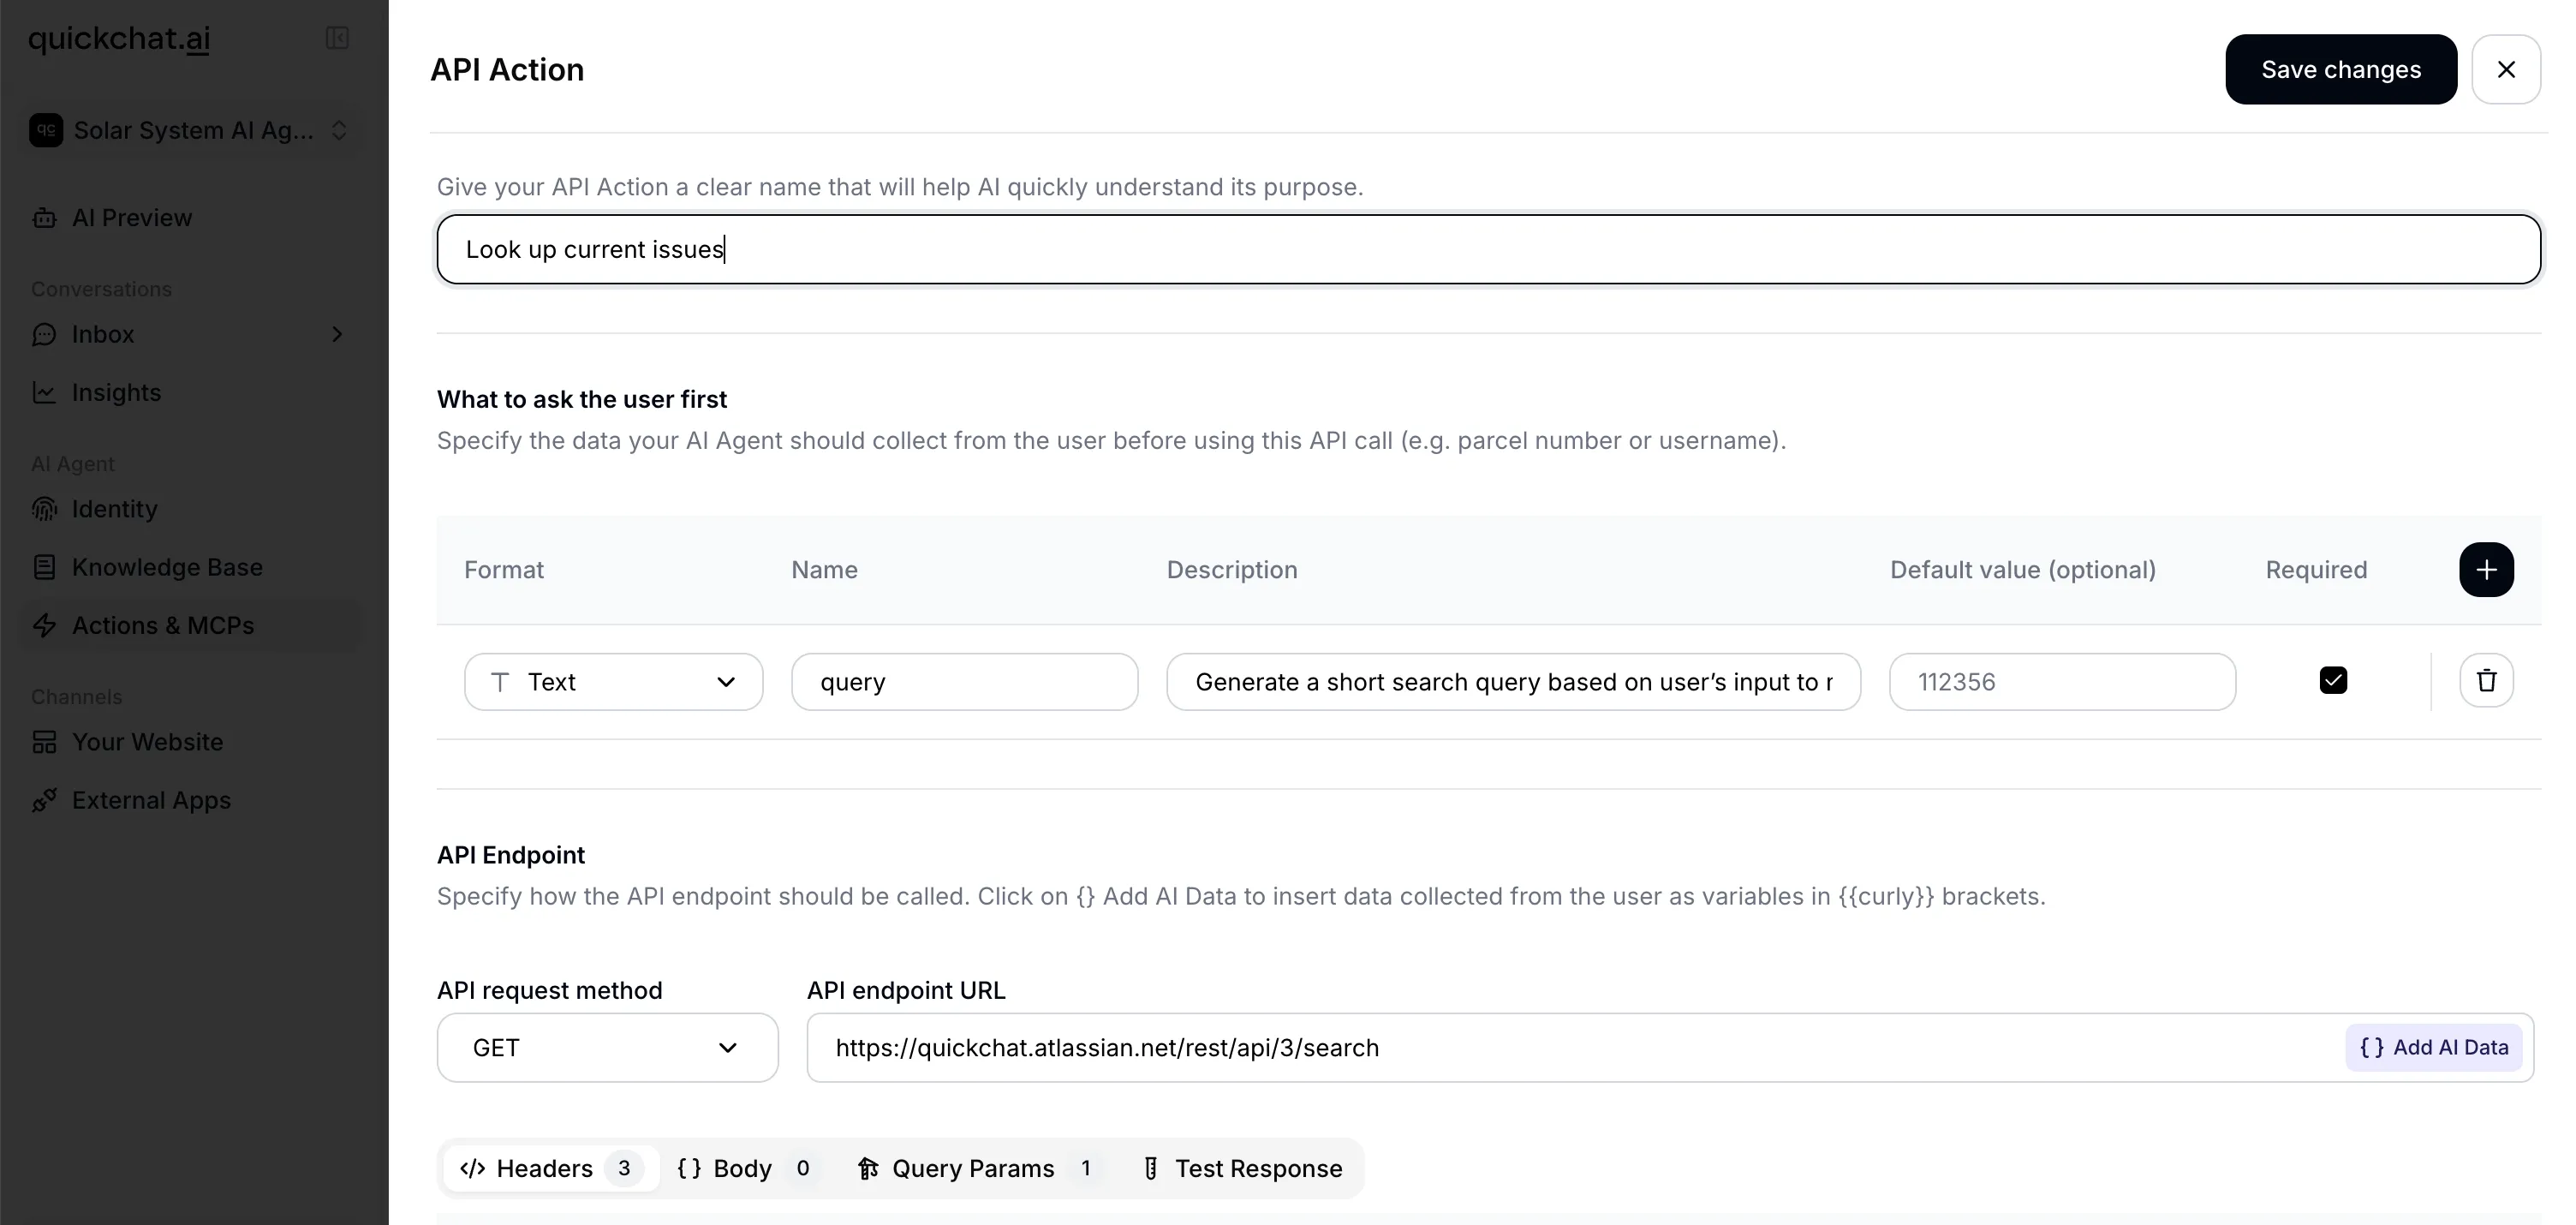Collapse the sidebar panel icon
This screenshot has height=1225, width=2576.
point(337,38)
